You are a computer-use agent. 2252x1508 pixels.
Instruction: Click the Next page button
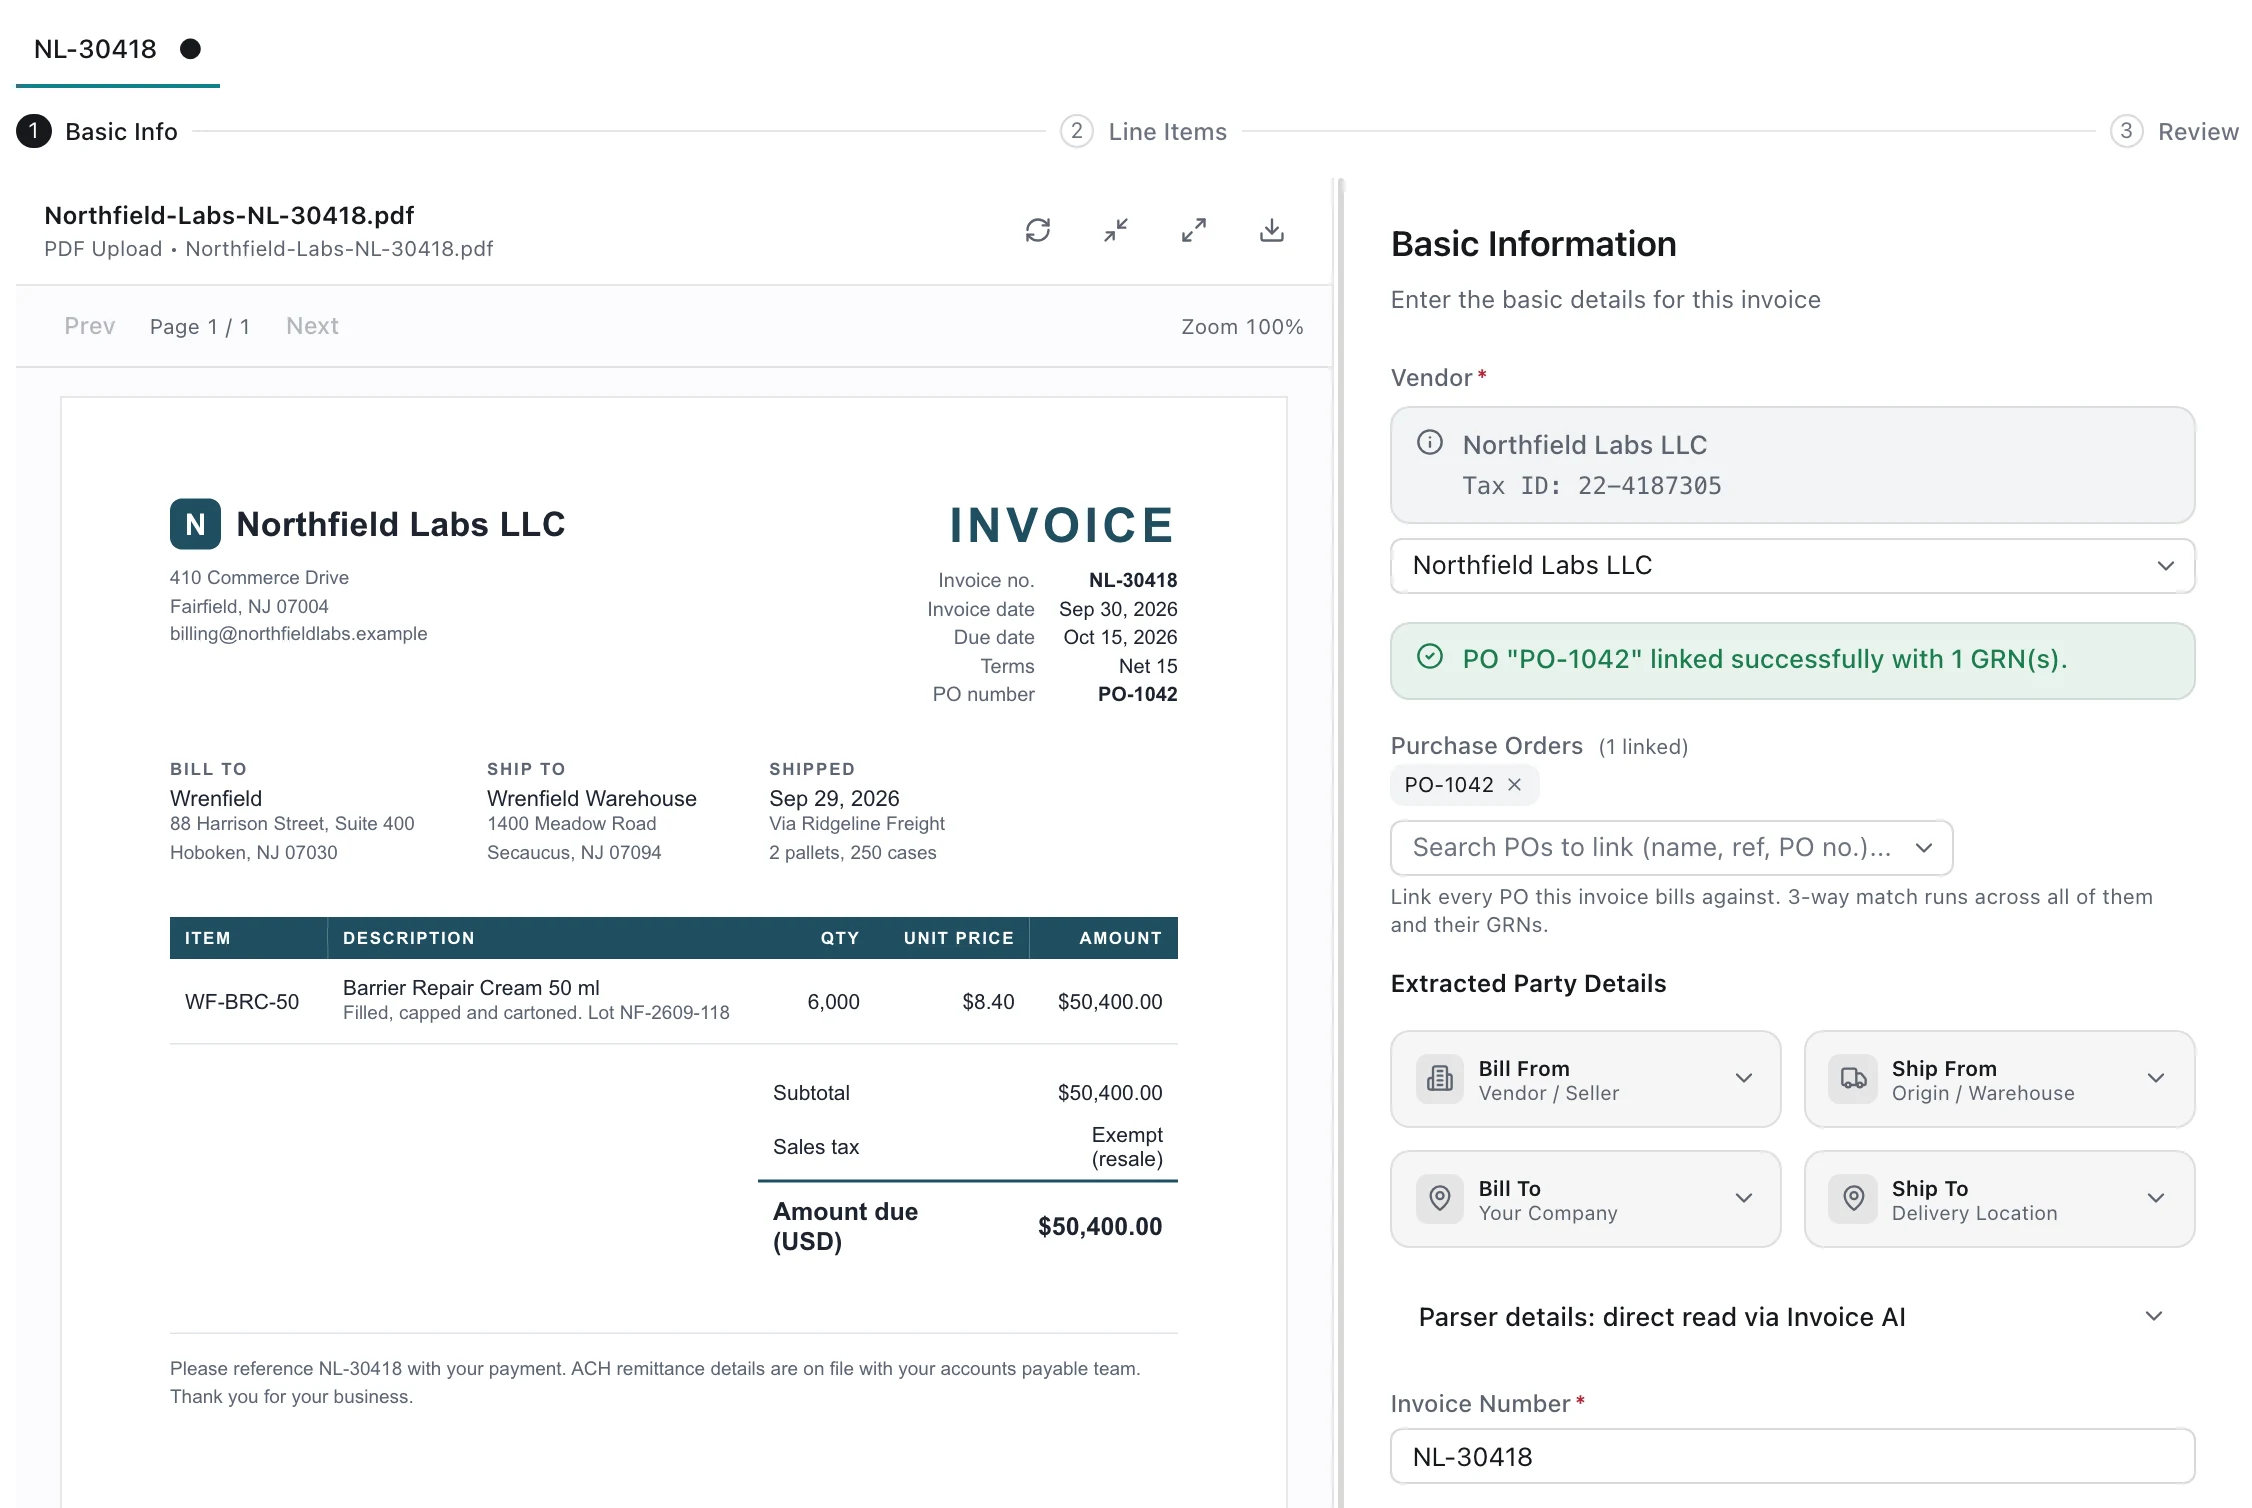tap(312, 326)
